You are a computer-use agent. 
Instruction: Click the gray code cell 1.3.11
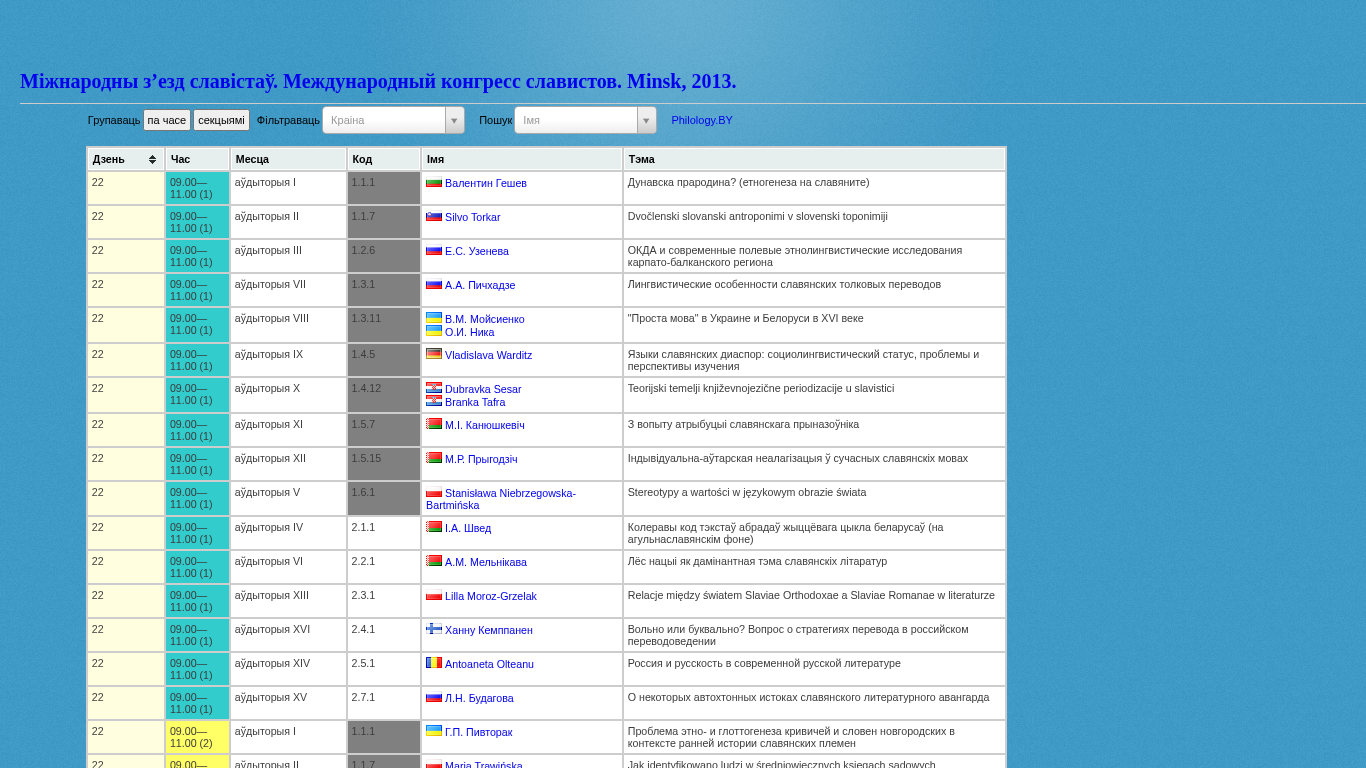383,324
